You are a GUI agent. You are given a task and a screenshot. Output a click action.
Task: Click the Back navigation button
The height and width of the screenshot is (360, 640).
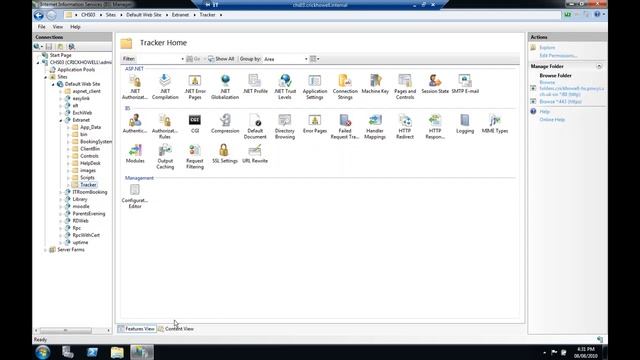click(39, 16)
